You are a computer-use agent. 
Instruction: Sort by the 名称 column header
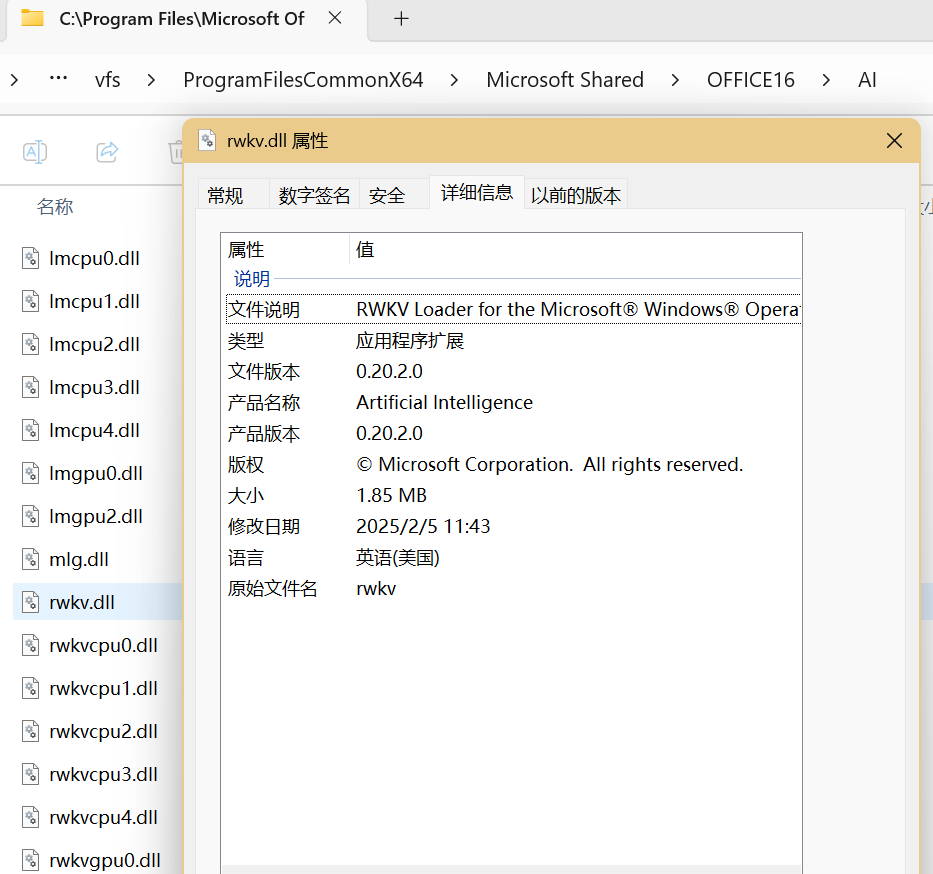(x=55, y=206)
